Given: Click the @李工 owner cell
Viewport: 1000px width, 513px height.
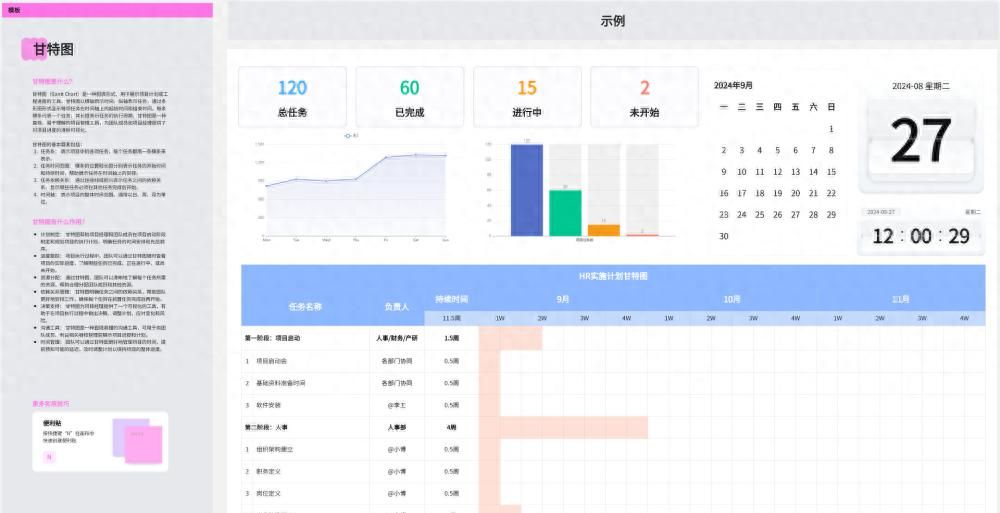Looking at the screenshot, I should tap(397, 405).
